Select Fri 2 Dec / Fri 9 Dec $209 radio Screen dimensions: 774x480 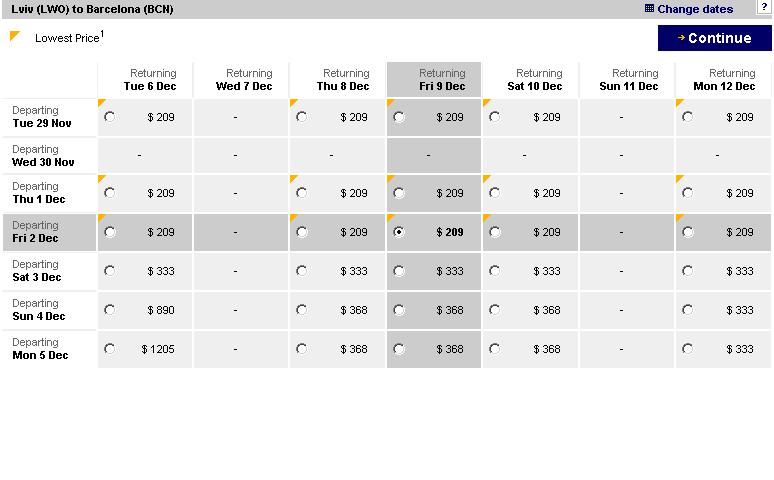[400, 232]
